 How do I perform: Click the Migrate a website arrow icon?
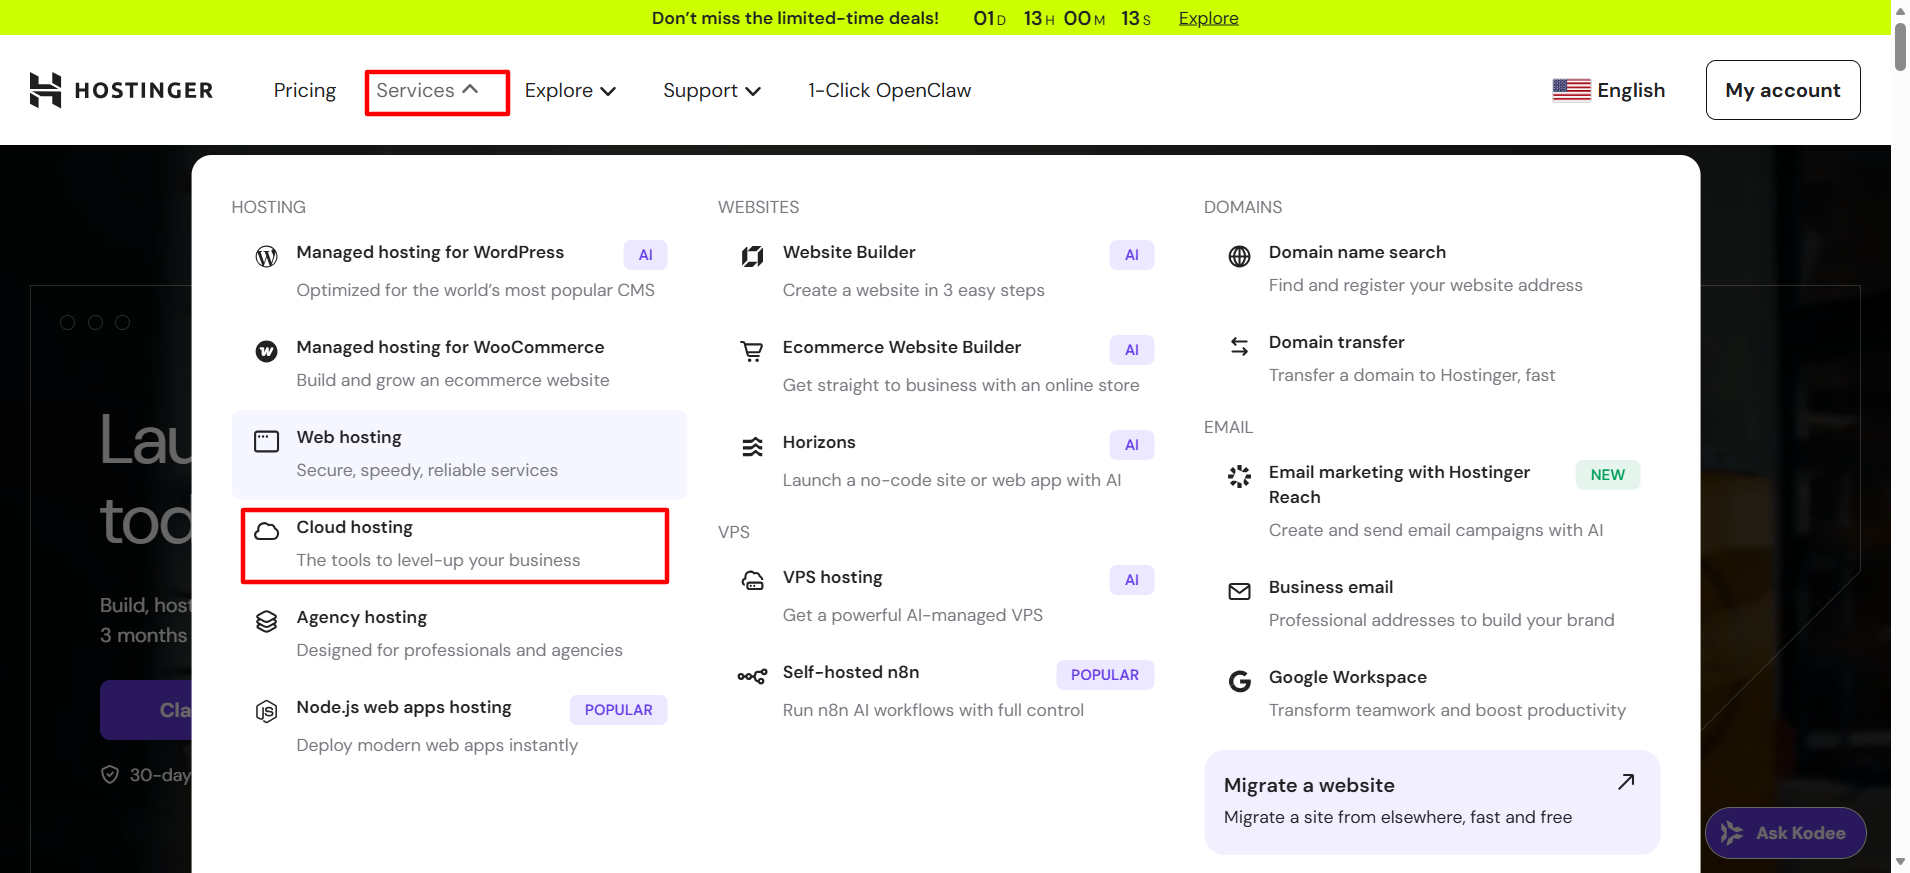(1626, 782)
